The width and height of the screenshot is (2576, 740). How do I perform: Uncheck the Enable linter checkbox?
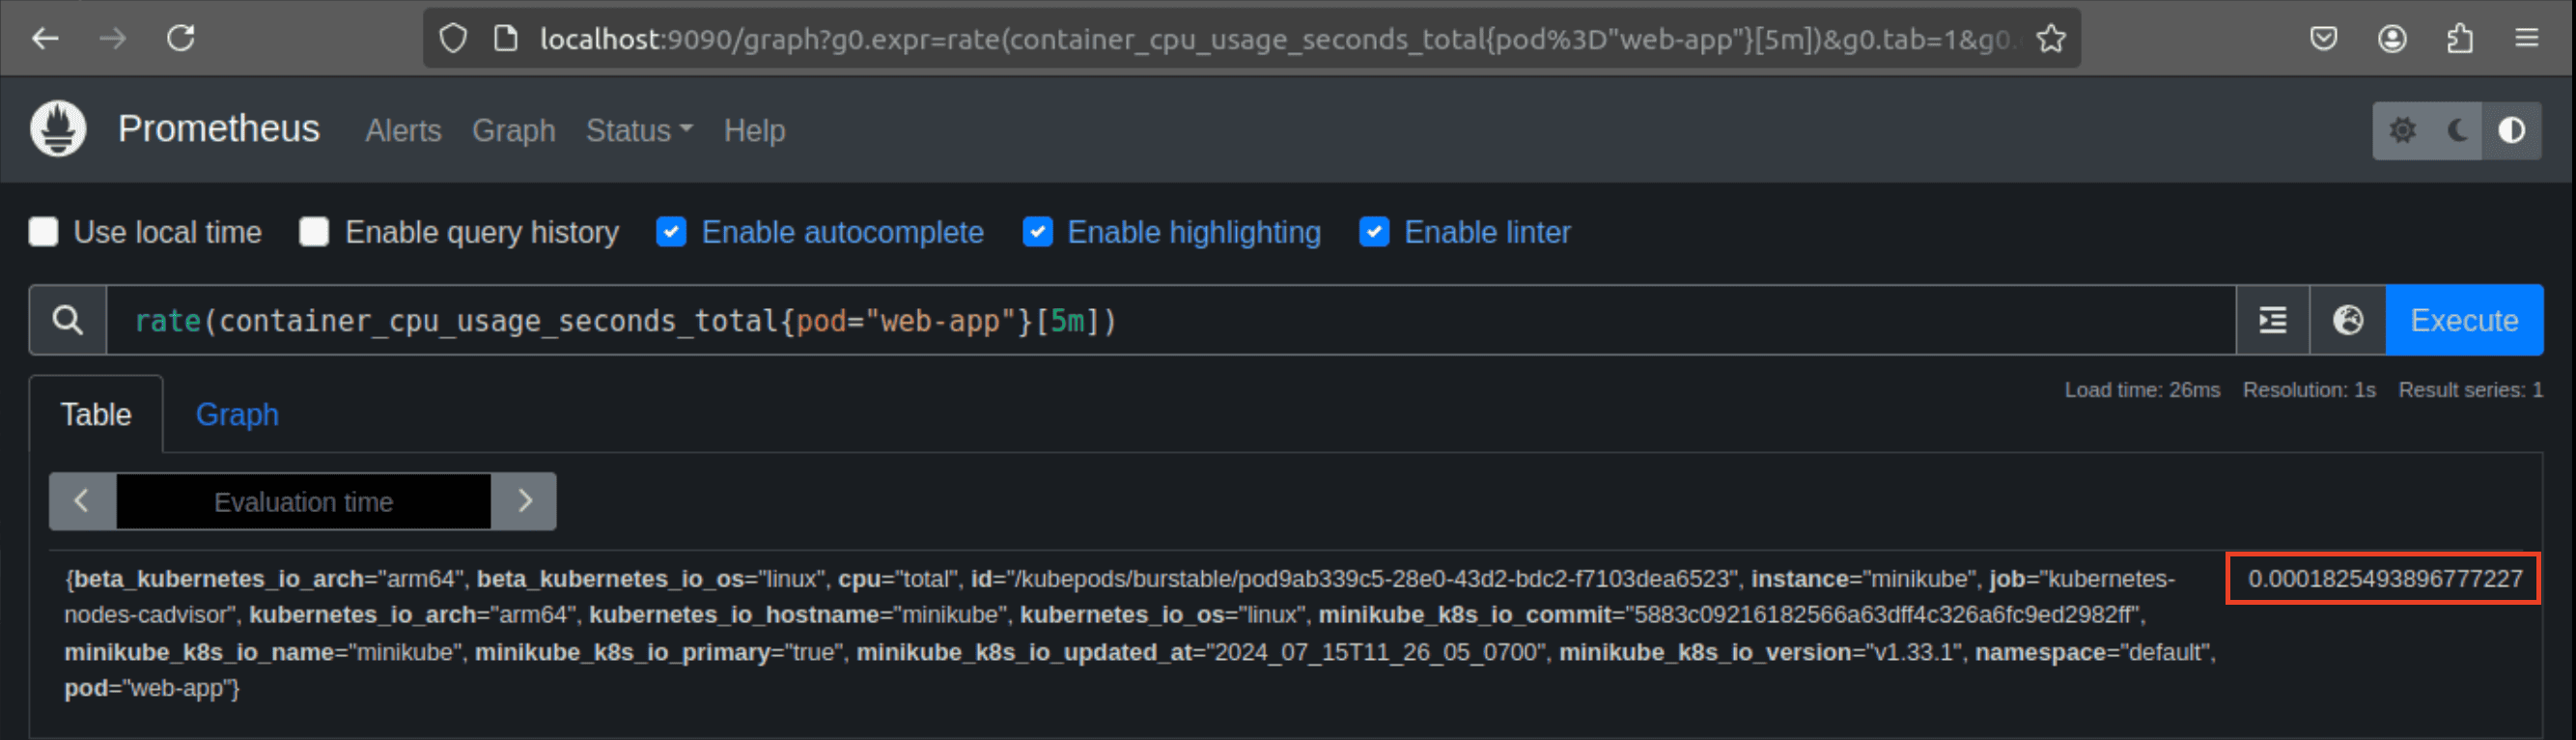(1374, 232)
